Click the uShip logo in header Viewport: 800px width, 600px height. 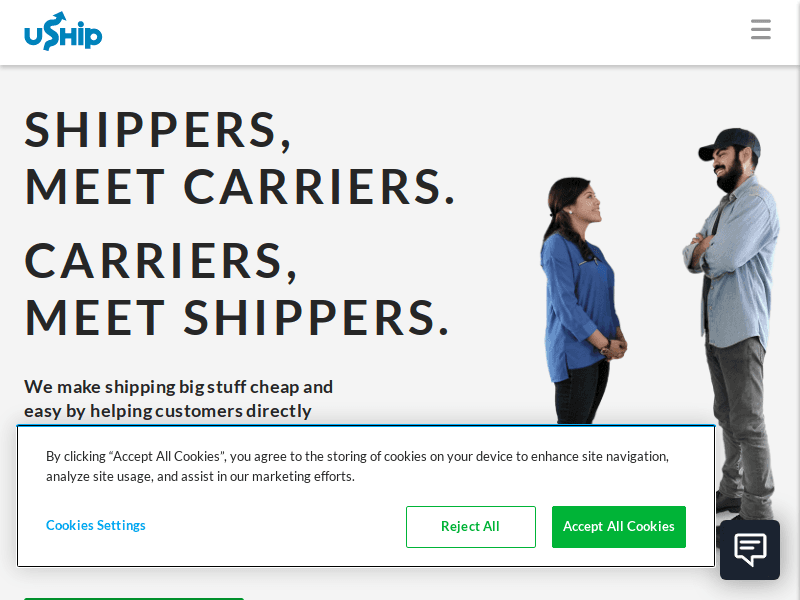pyautogui.click(x=63, y=32)
